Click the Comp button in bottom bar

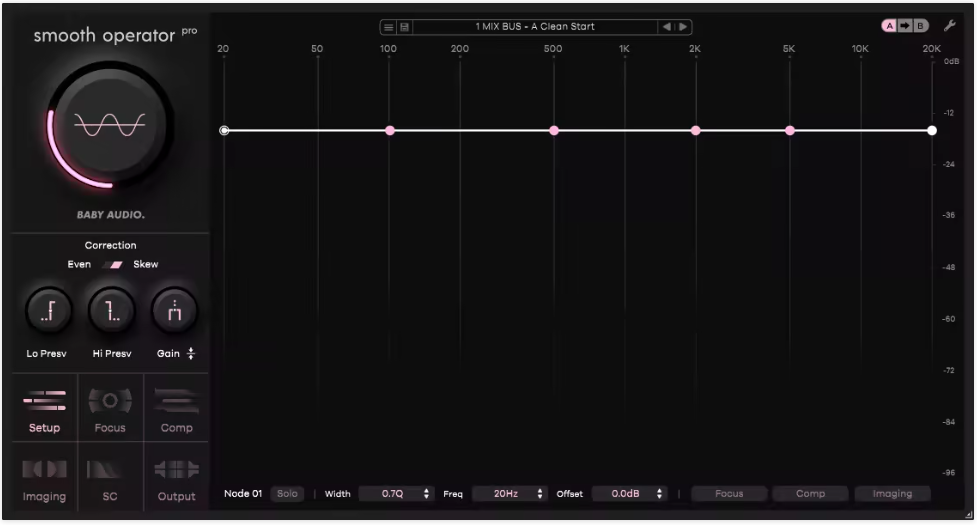[x=810, y=493]
